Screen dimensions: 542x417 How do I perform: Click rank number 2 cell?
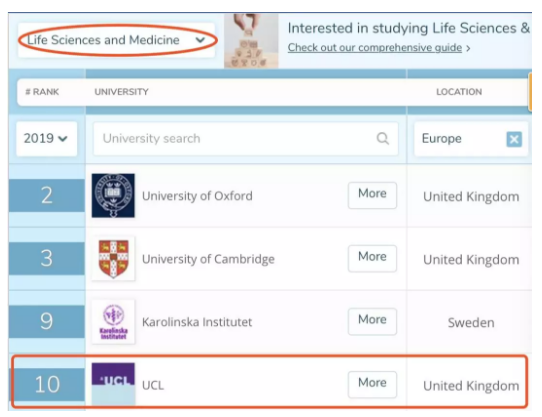point(47,195)
